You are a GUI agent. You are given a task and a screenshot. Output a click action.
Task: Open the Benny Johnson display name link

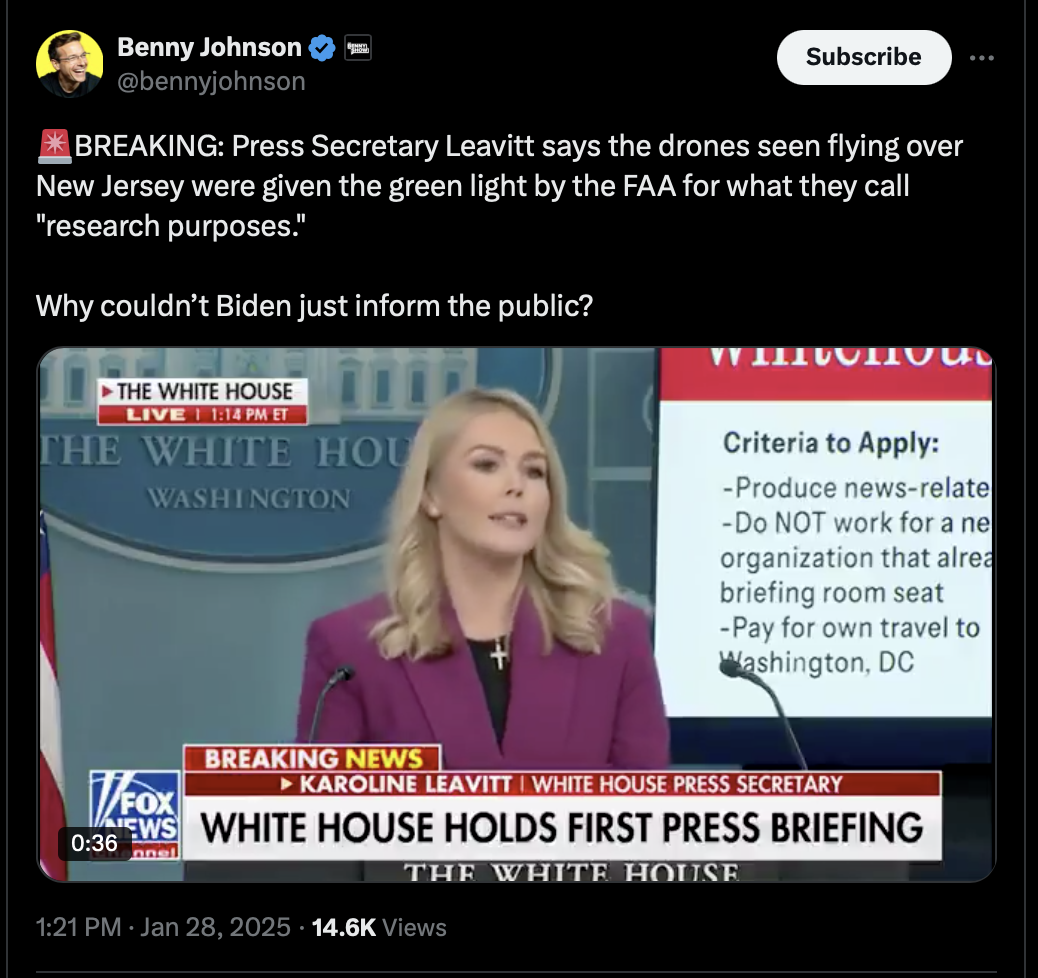coord(209,48)
